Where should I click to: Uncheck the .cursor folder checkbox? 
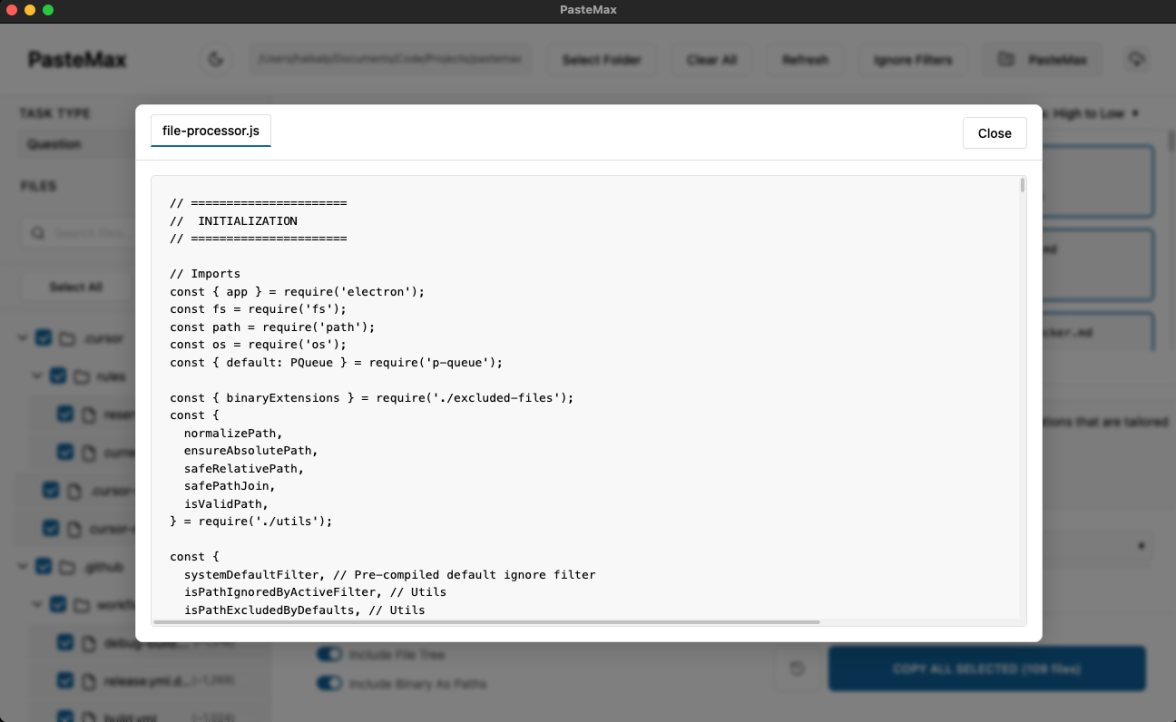pos(43,338)
